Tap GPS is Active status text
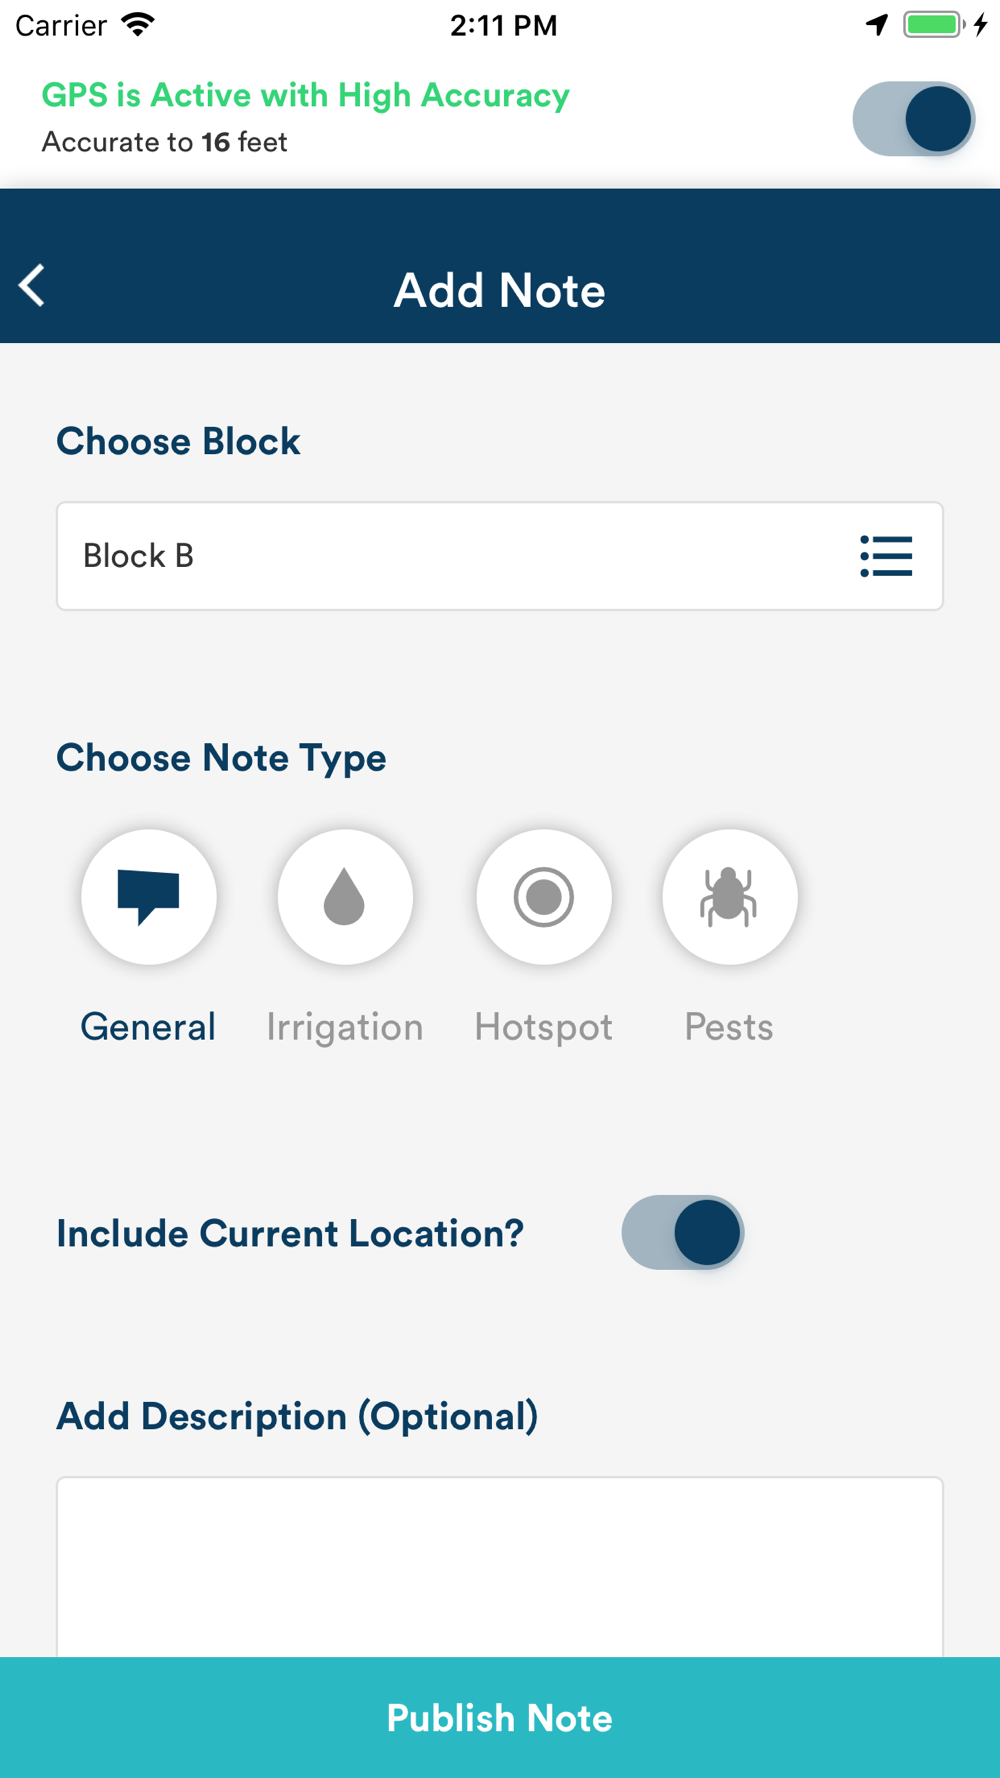 pyautogui.click(x=306, y=95)
